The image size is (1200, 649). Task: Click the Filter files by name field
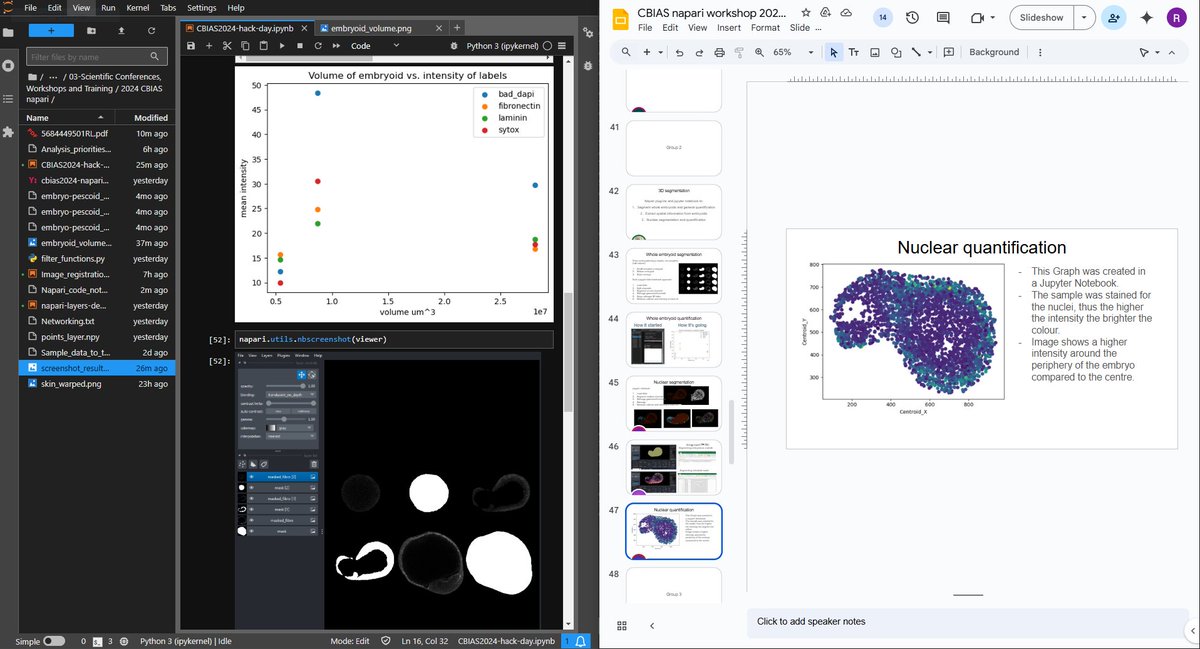tap(96, 57)
